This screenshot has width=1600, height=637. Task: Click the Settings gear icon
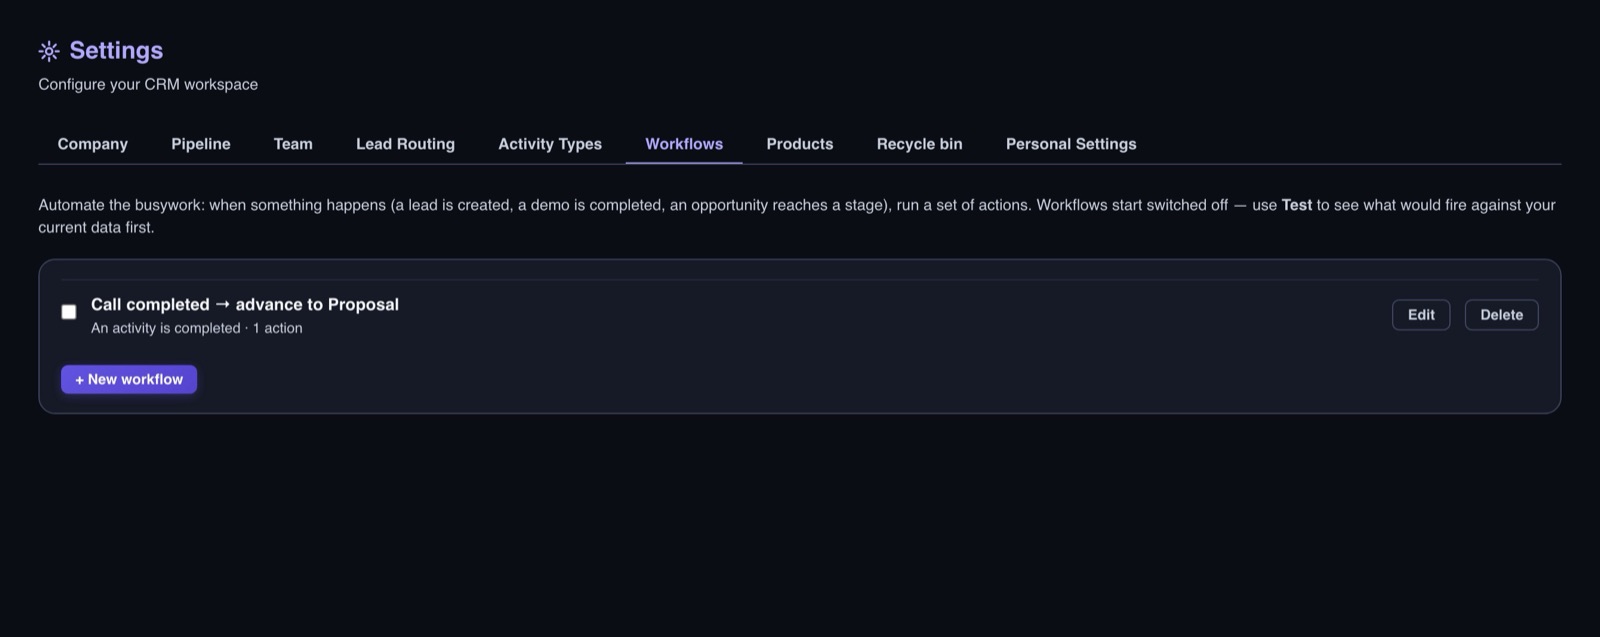point(49,51)
